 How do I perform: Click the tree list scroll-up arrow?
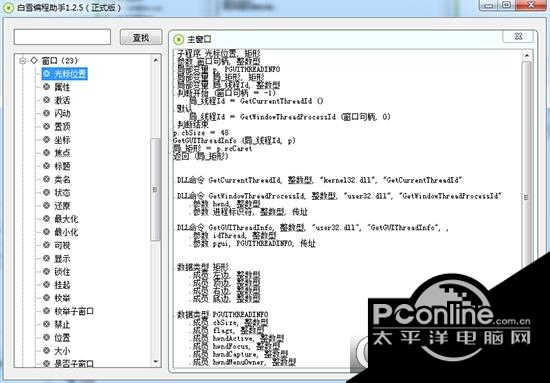[156, 60]
